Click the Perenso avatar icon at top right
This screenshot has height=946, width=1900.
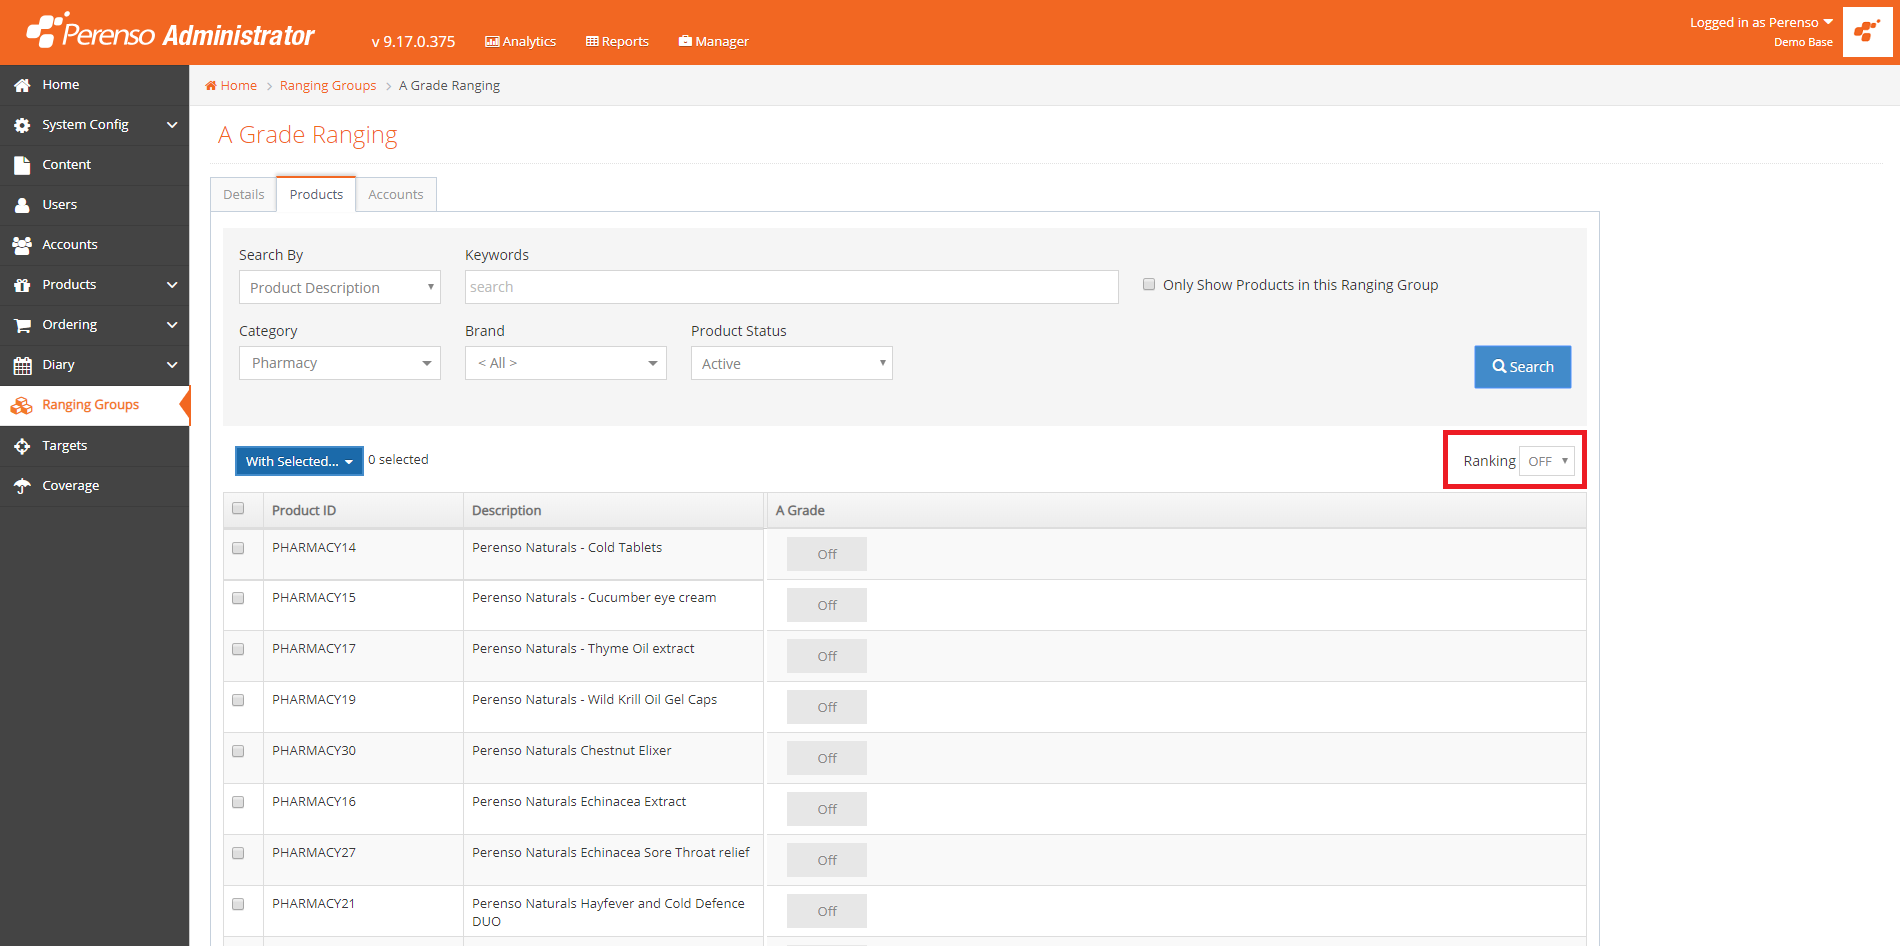pos(1867,32)
